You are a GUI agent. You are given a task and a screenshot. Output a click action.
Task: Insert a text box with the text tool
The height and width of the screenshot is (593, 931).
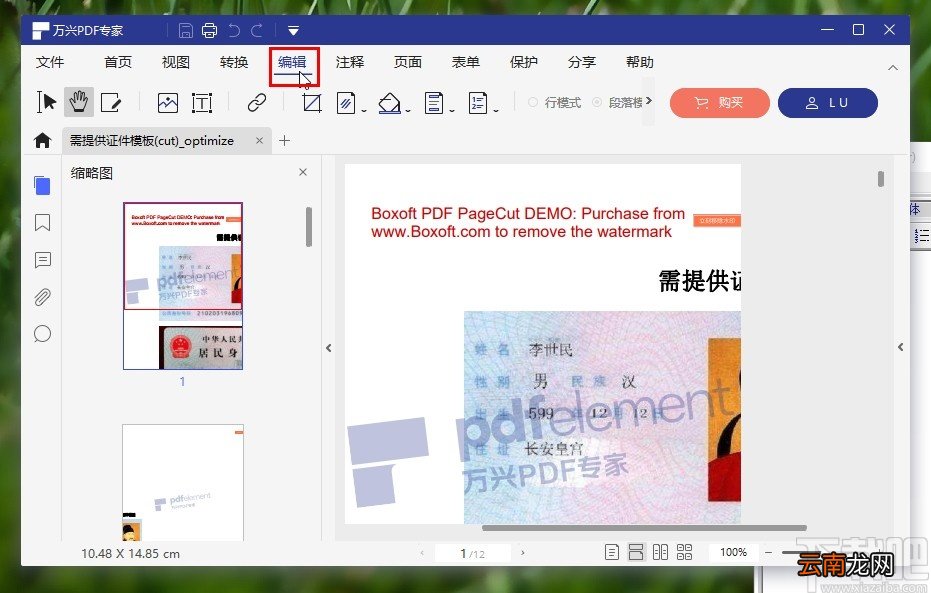202,103
